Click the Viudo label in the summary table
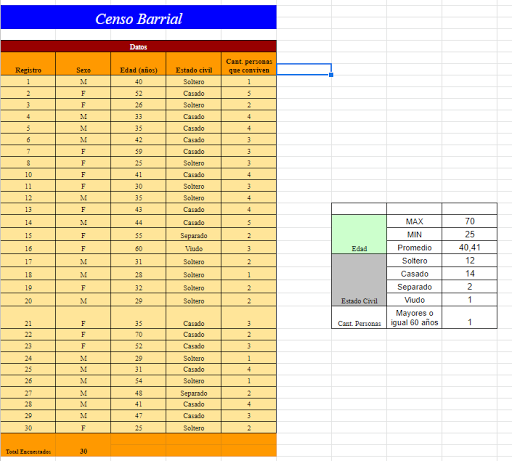The width and height of the screenshot is (512, 461). coord(414,300)
